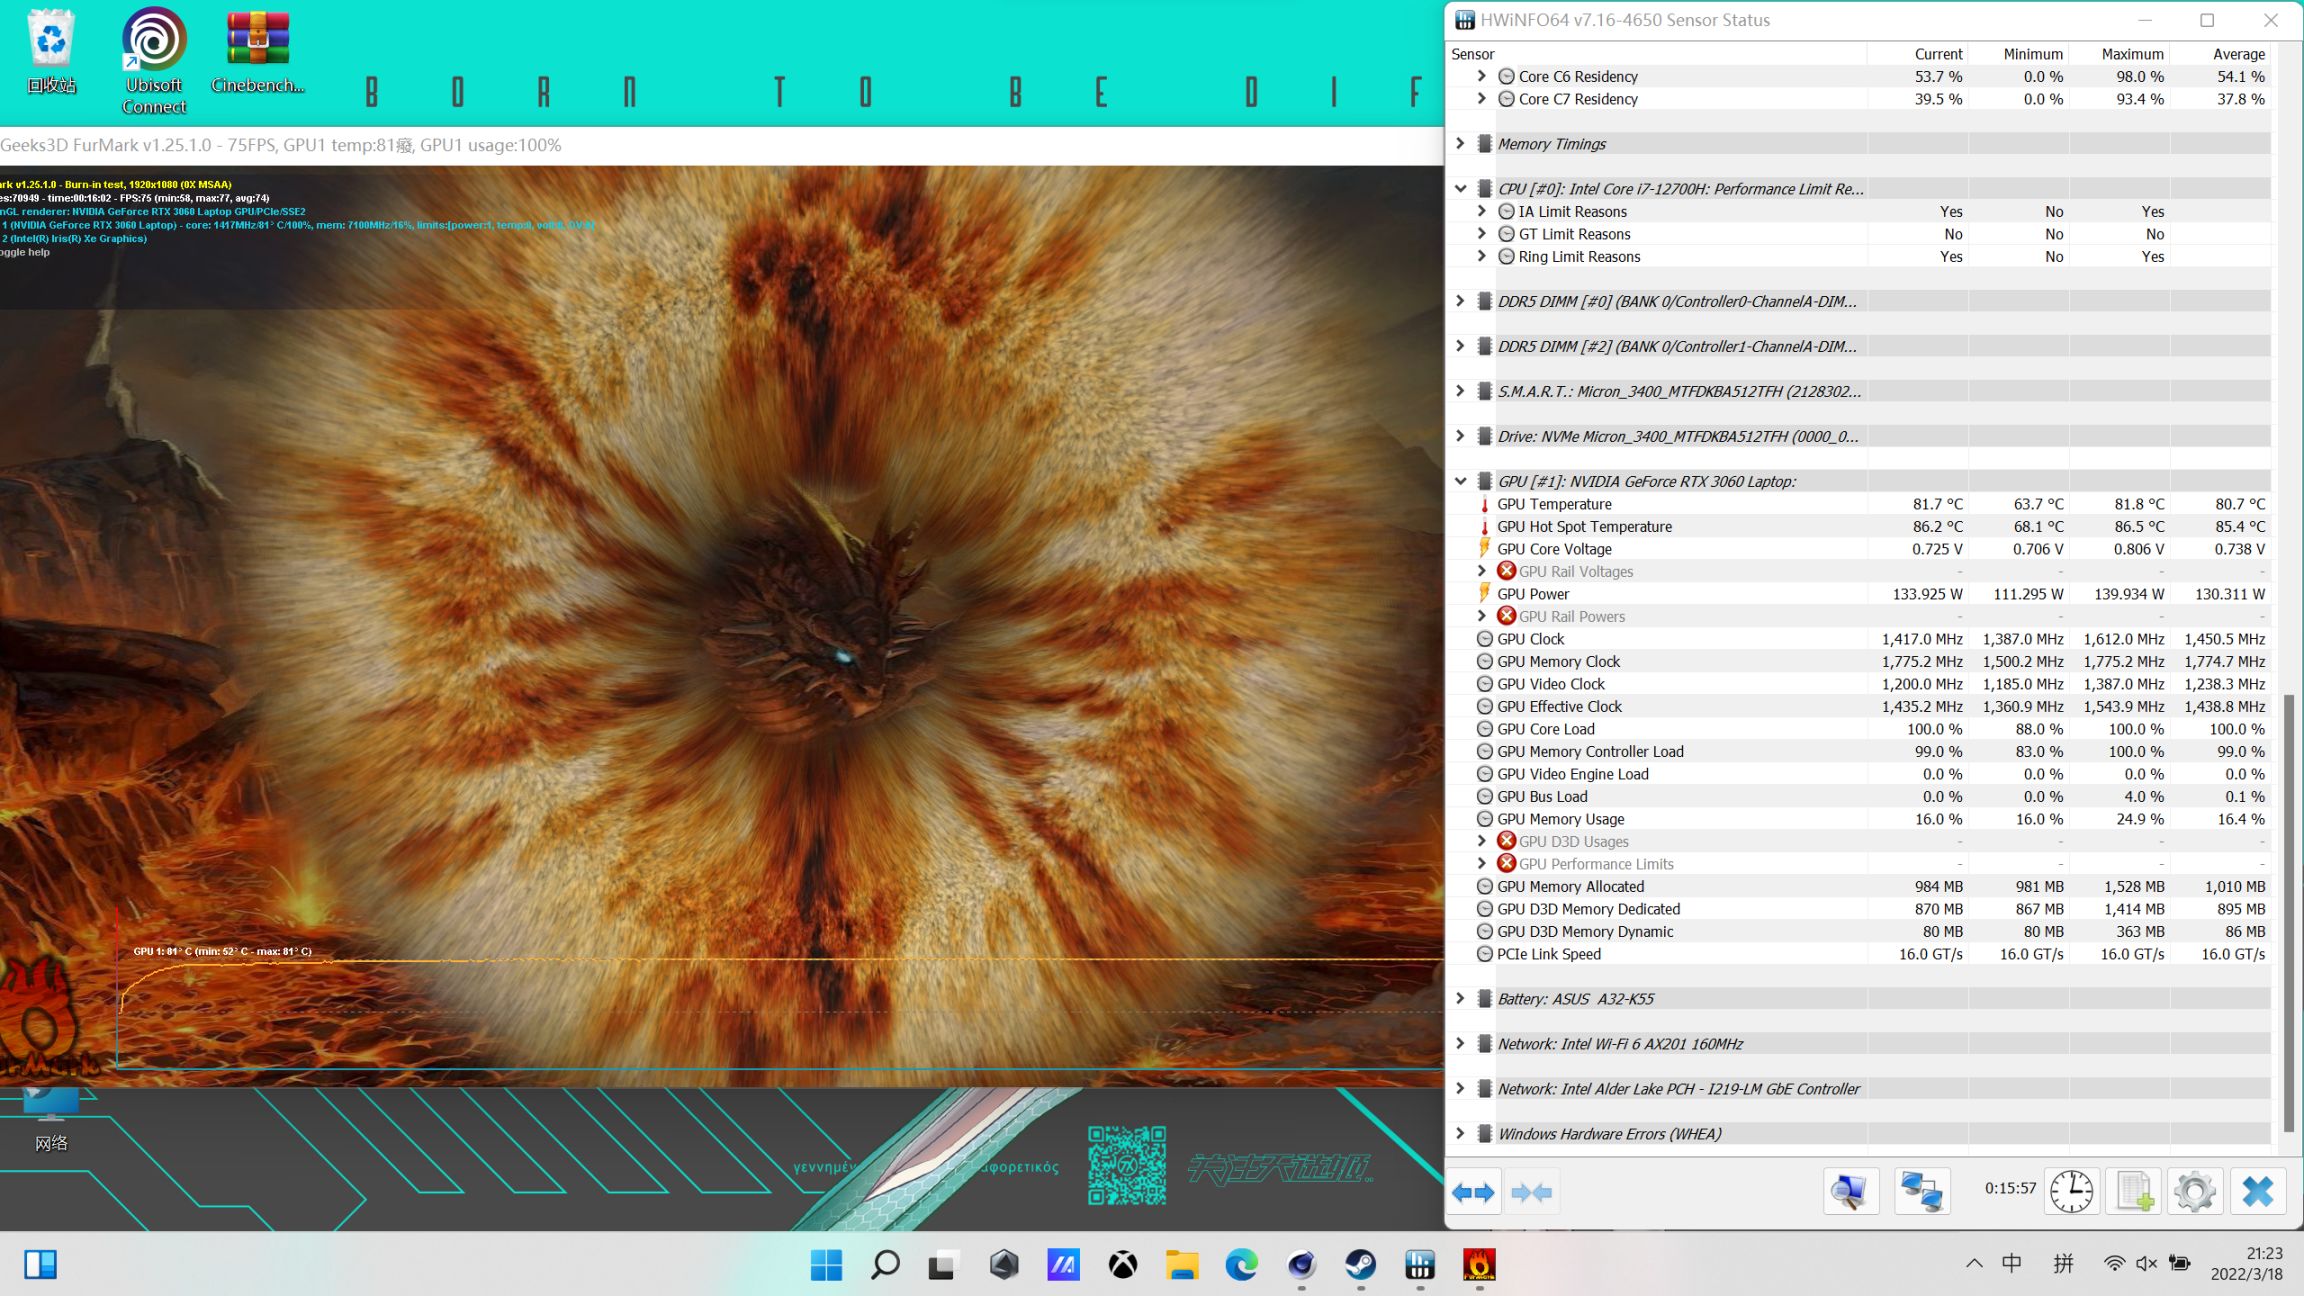Open the Windows Start menu
This screenshot has height=1296, width=2304.
coord(826,1265)
